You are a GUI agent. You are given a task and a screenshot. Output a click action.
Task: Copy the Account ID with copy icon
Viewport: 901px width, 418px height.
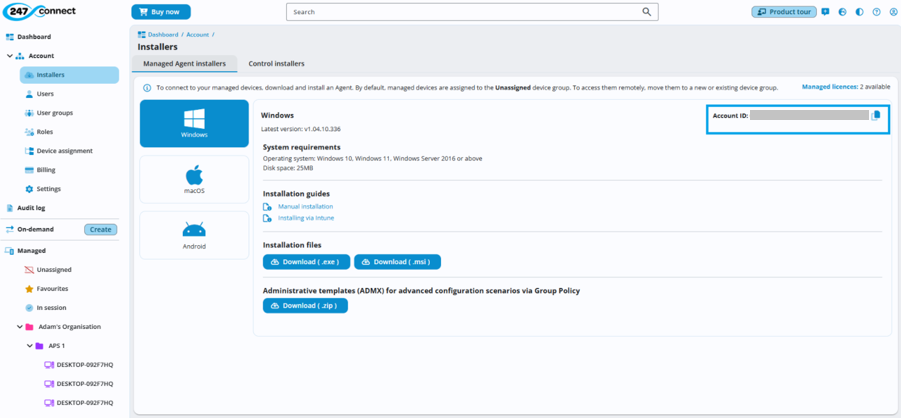coord(876,116)
